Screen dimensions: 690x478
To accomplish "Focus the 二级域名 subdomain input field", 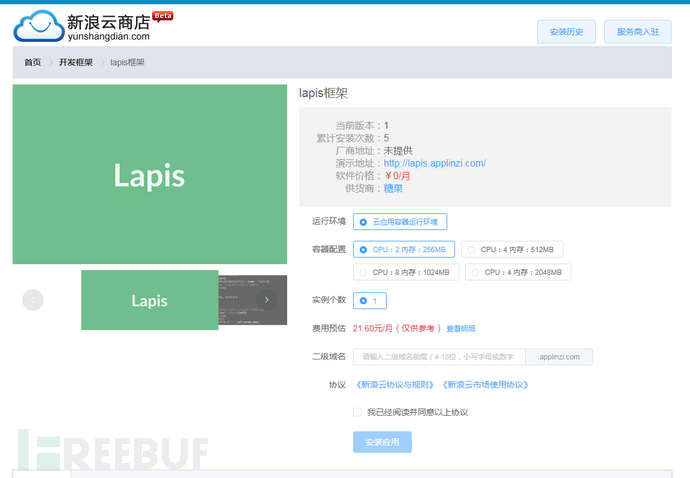I will (x=439, y=357).
